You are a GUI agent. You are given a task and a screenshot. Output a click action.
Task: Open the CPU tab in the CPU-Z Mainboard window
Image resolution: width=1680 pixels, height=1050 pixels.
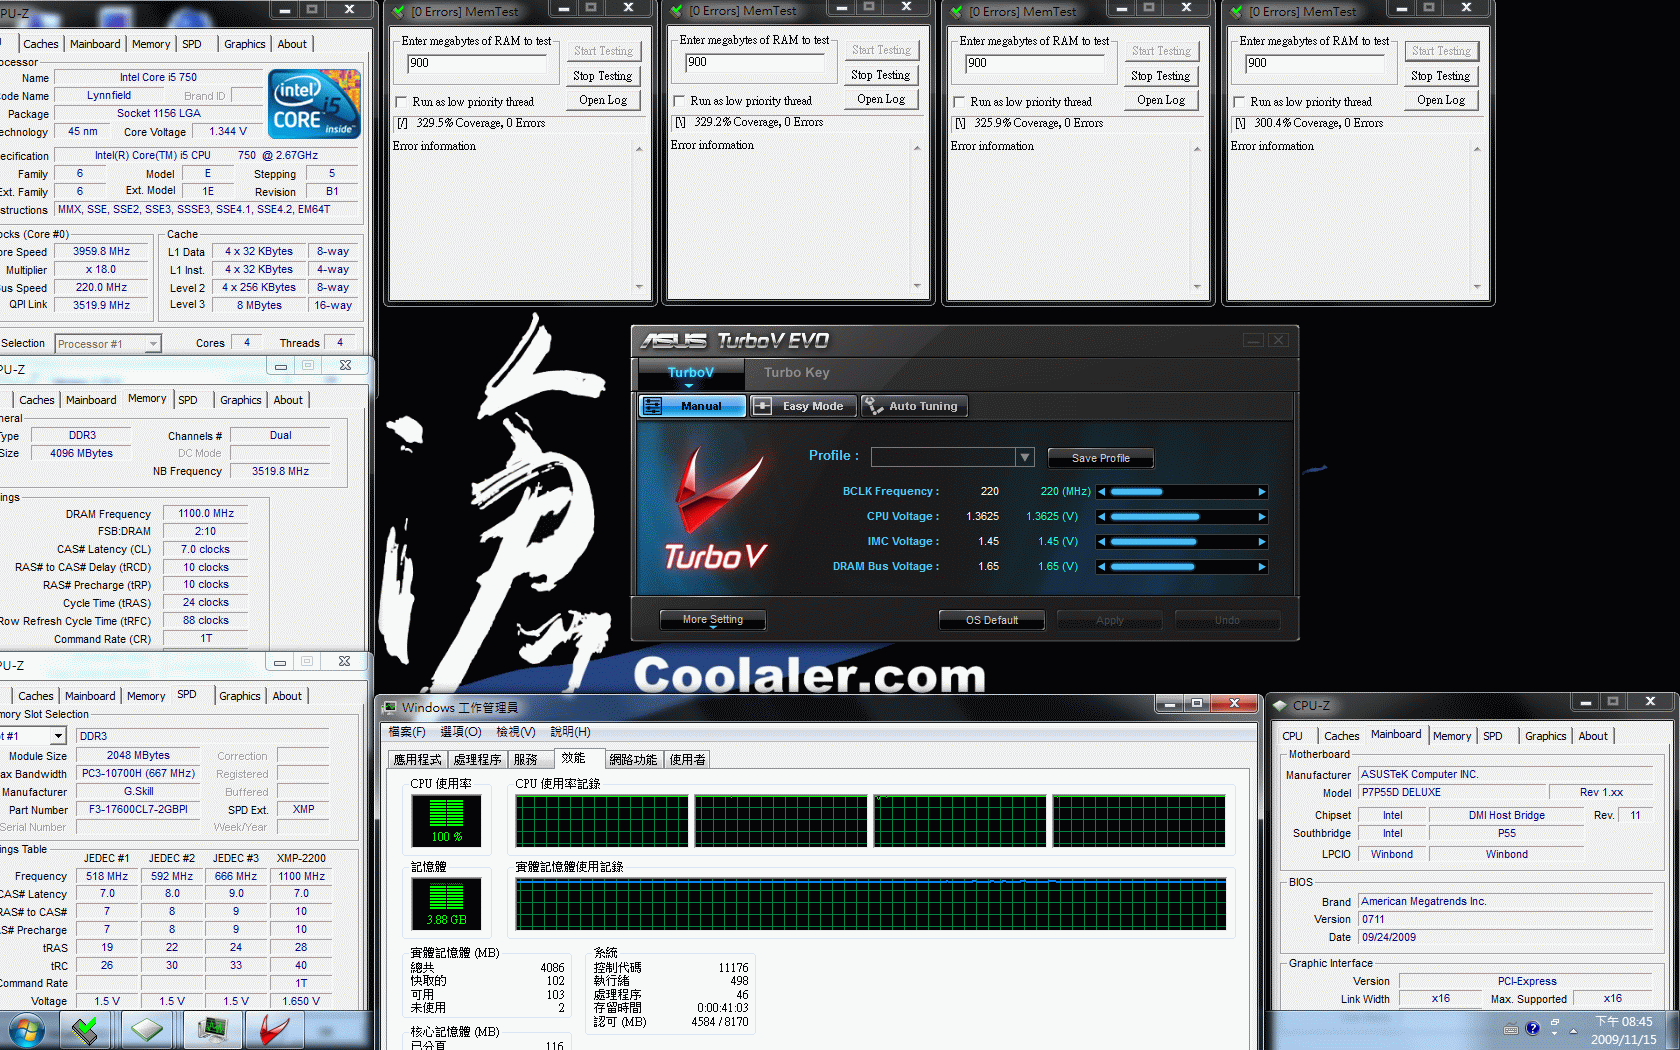(x=1293, y=736)
